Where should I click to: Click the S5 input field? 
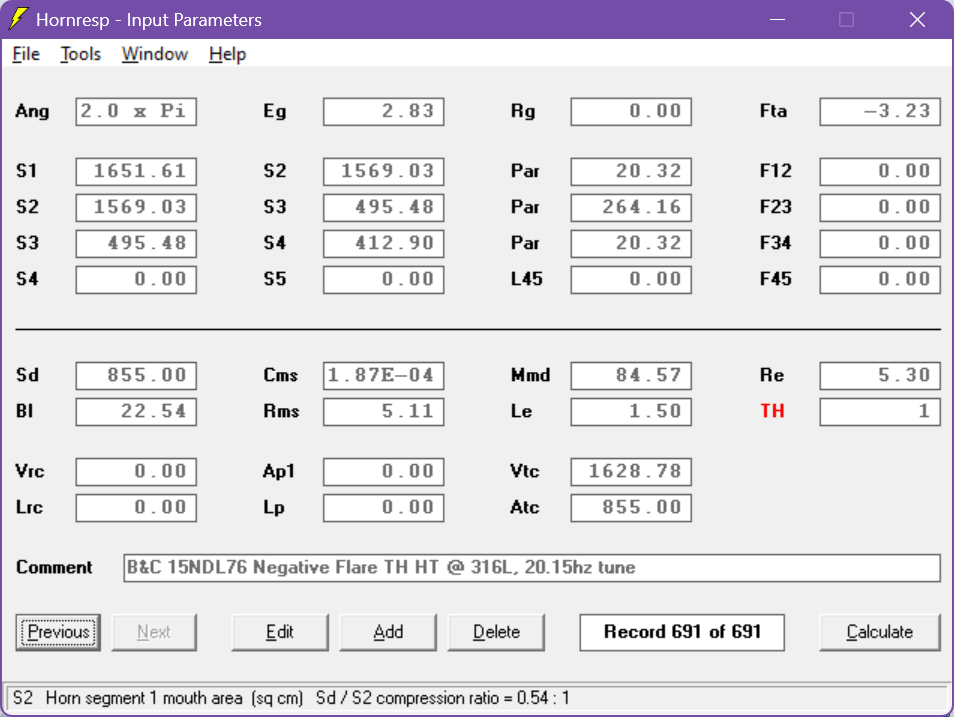(384, 279)
